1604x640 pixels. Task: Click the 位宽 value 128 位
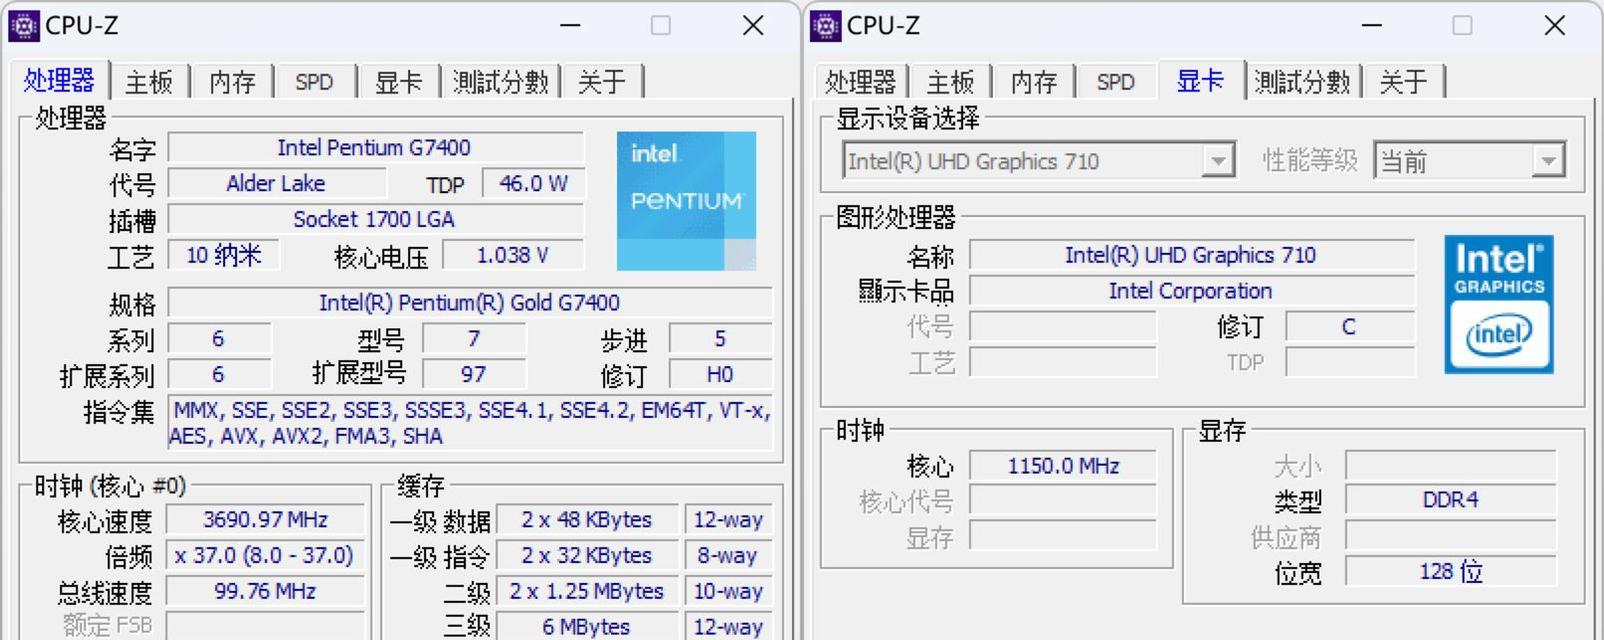[1451, 572]
